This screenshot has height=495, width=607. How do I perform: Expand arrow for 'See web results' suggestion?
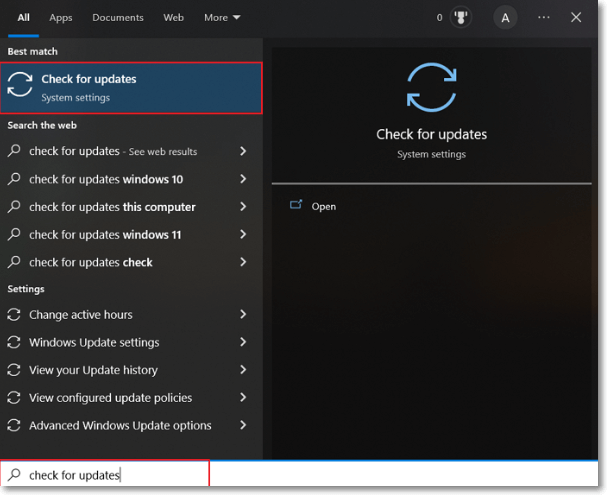point(243,151)
